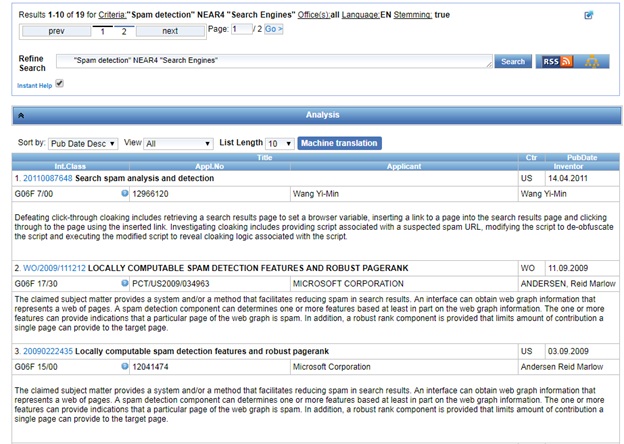Select application number 12966120

(150, 194)
